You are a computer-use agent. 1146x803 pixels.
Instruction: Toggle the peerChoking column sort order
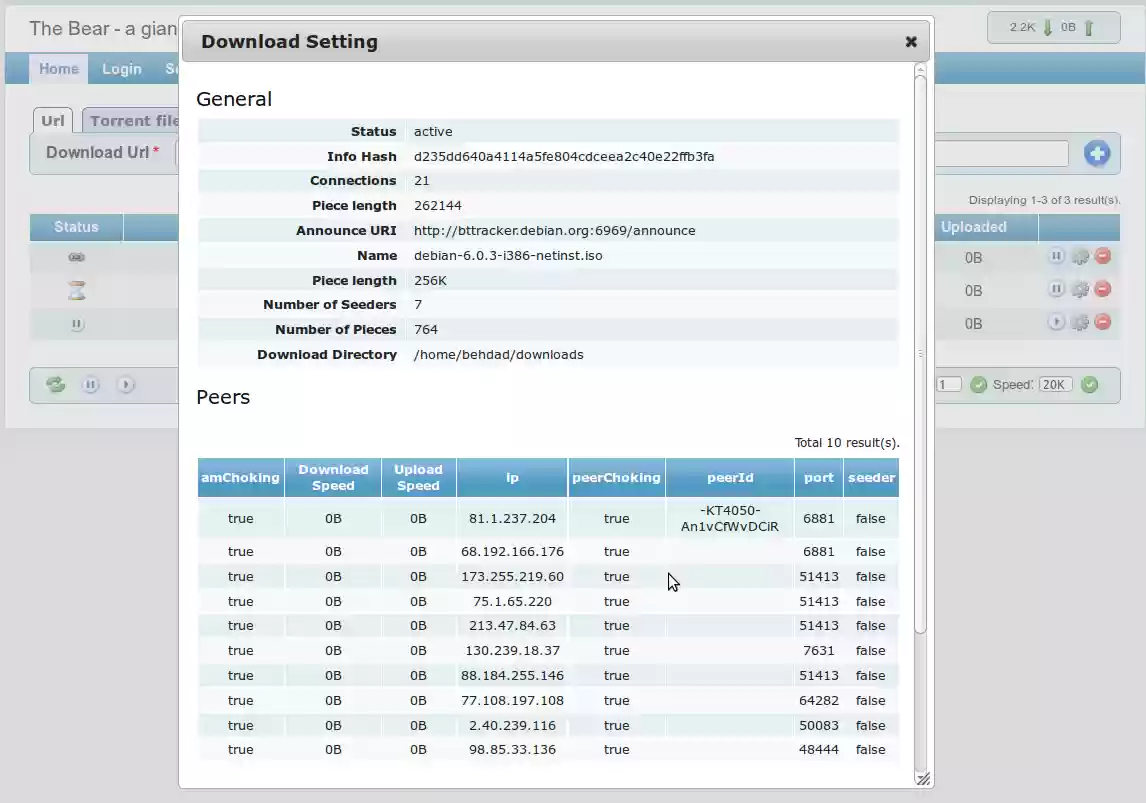click(616, 477)
